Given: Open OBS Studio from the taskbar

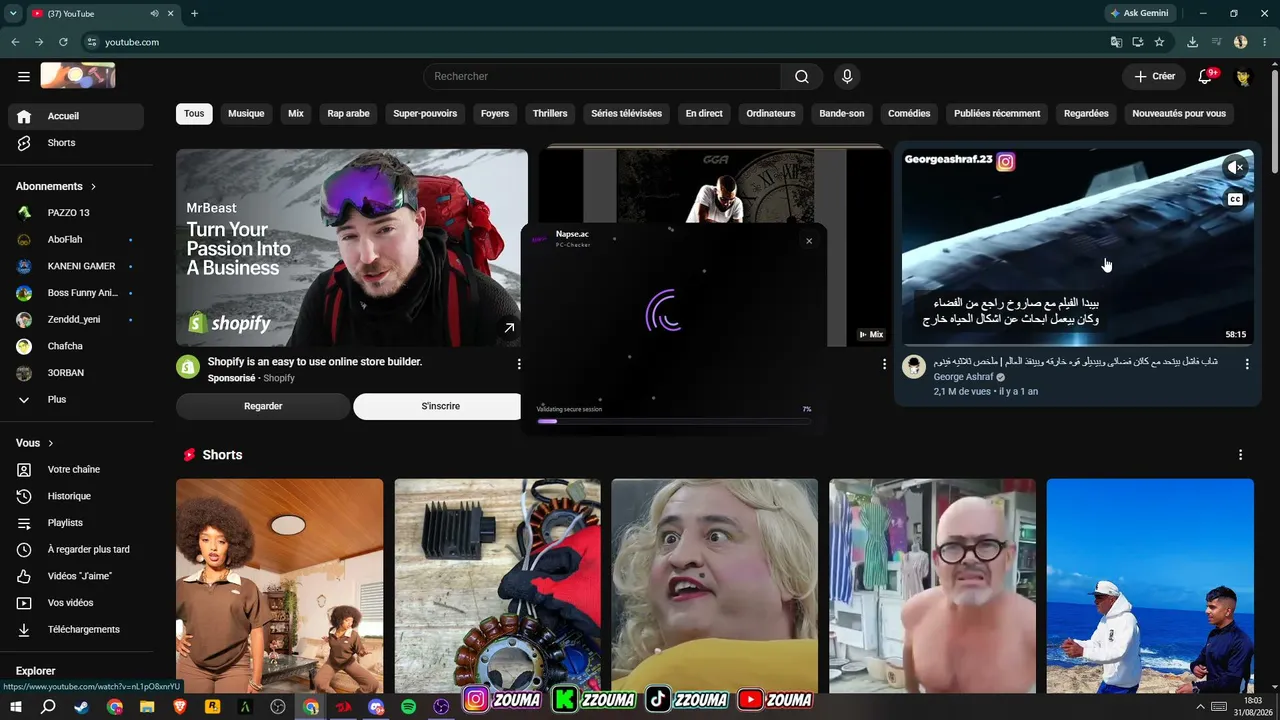Looking at the screenshot, I should [x=278, y=706].
